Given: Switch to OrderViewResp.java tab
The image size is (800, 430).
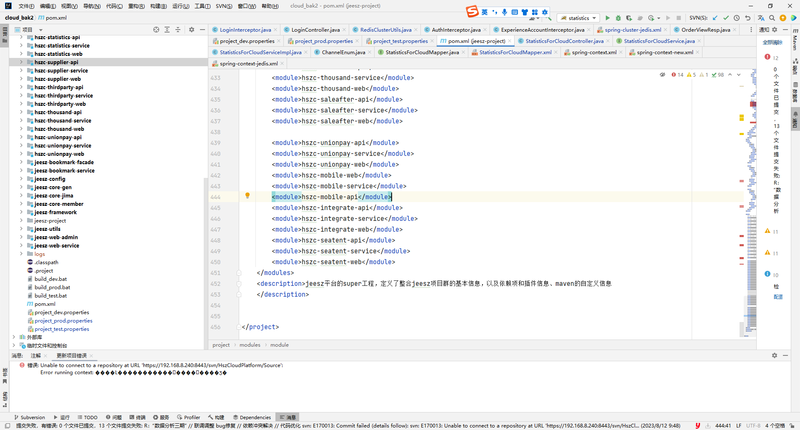Looking at the screenshot, I should [706, 30].
